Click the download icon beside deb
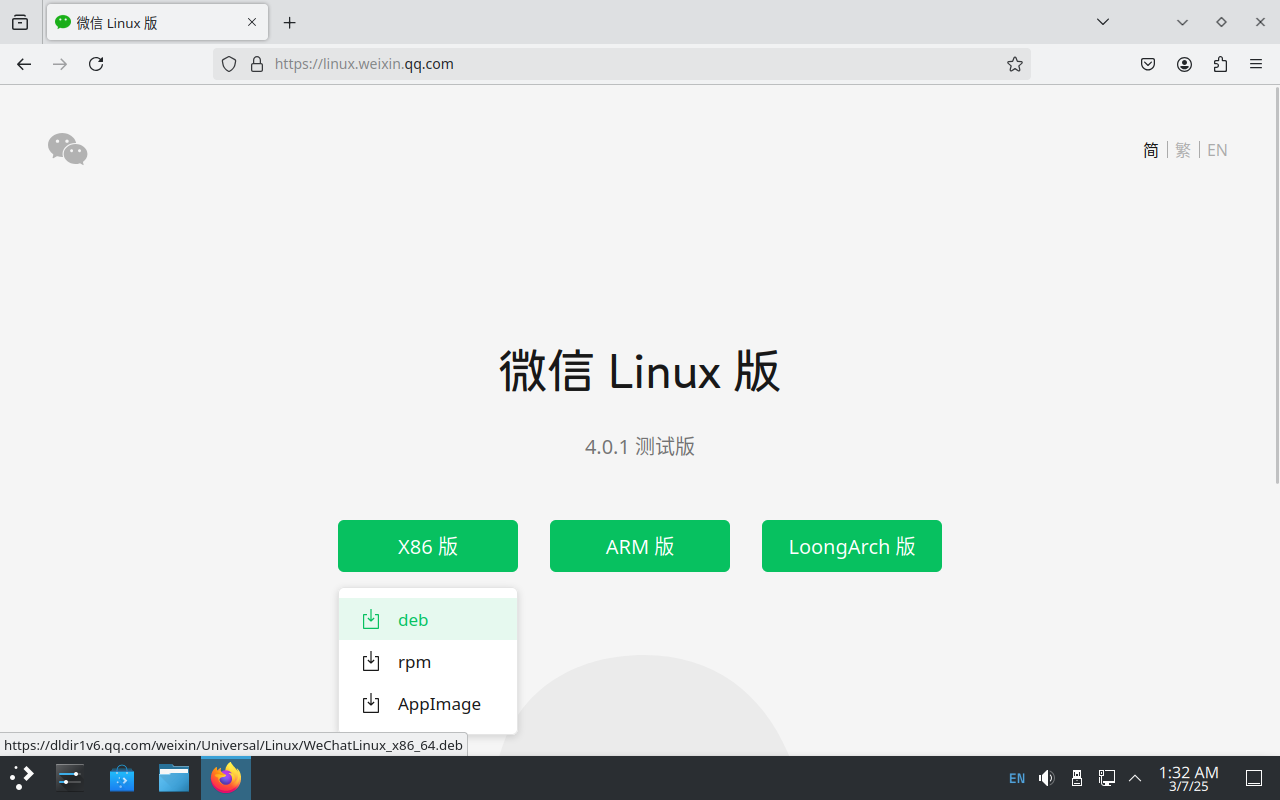The height and width of the screenshot is (800, 1280). (x=371, y=619)
